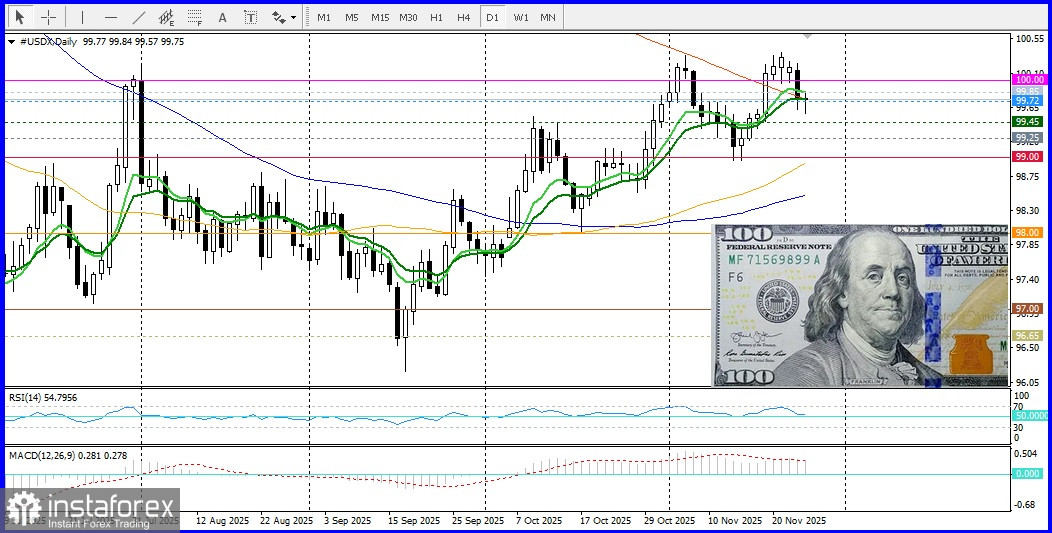Click the 98.00 orange level label
The width and height of the screenshot is (1052, 533).
[x=1028, y=232]
